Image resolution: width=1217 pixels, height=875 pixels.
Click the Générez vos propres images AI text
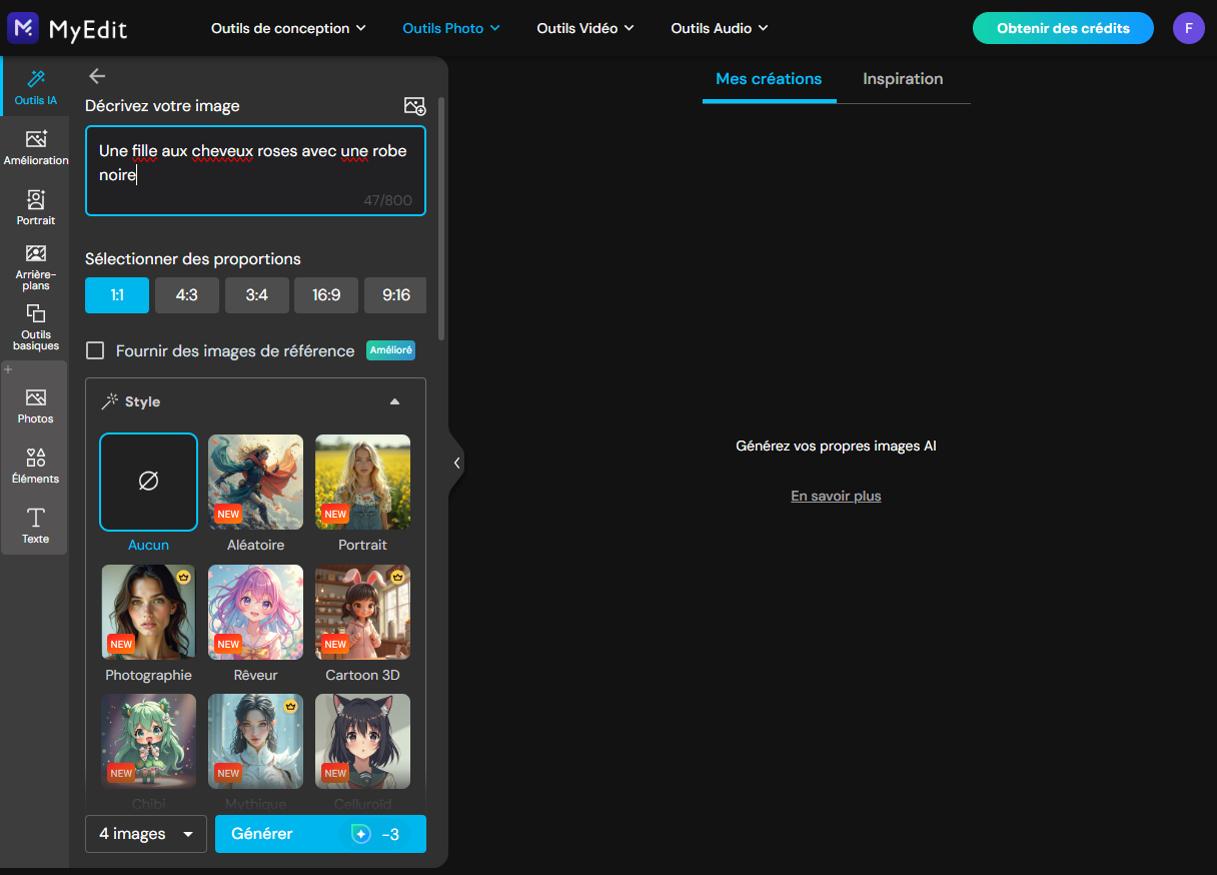836,446
